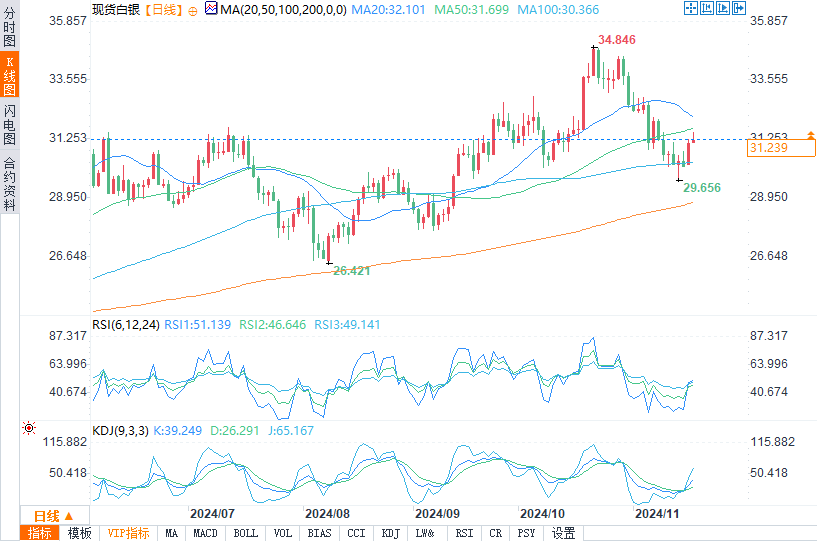Click the RSI2:46.646 value

(273, 325)
